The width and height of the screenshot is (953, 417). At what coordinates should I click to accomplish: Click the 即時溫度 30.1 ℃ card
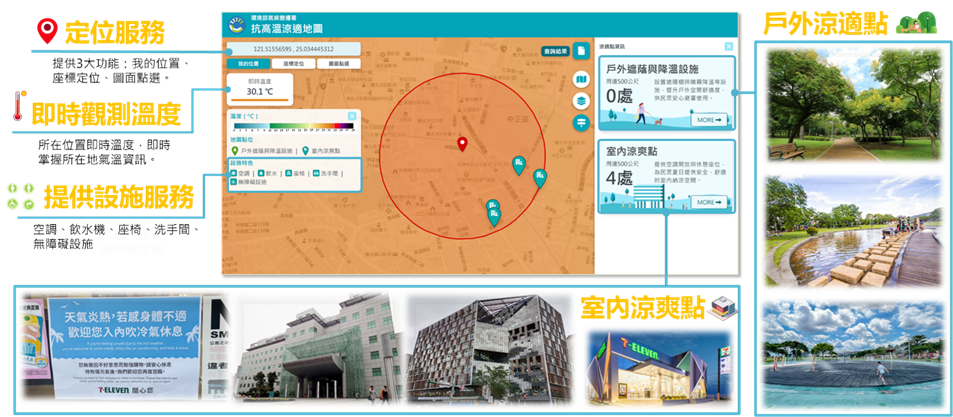click(260, 89)
